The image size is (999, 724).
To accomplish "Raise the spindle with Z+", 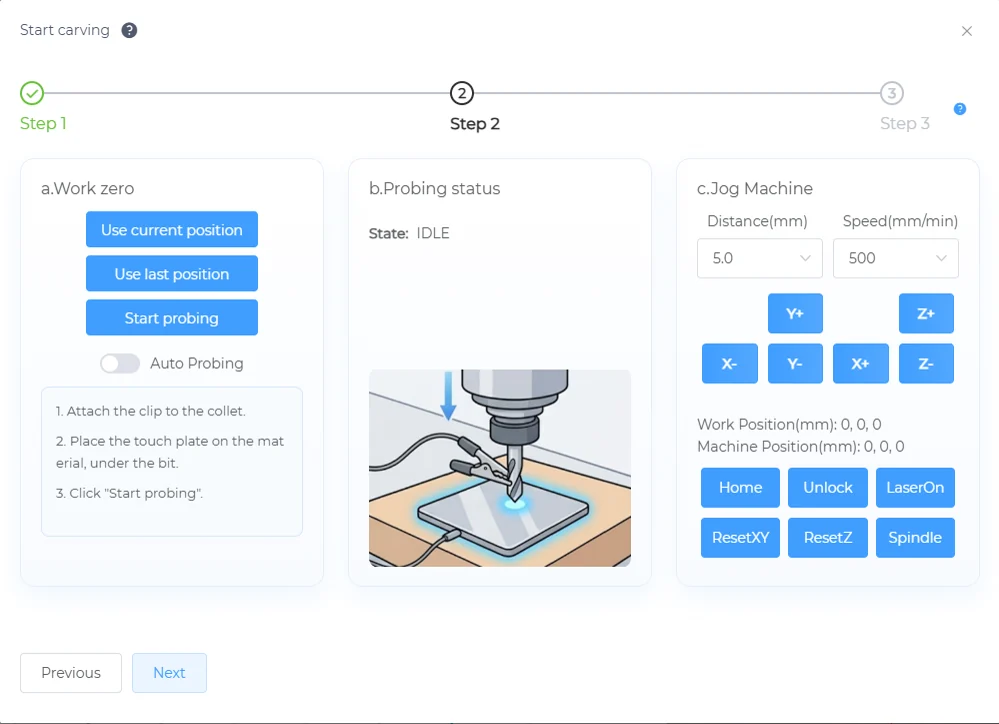I will click(x=926, y=314).
